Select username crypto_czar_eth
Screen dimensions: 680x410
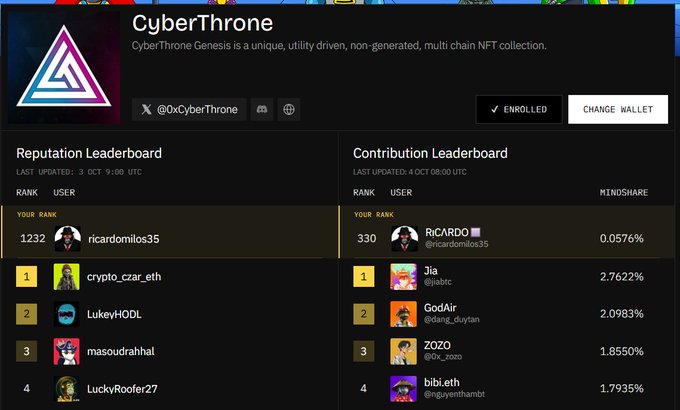tap(124, 277)
